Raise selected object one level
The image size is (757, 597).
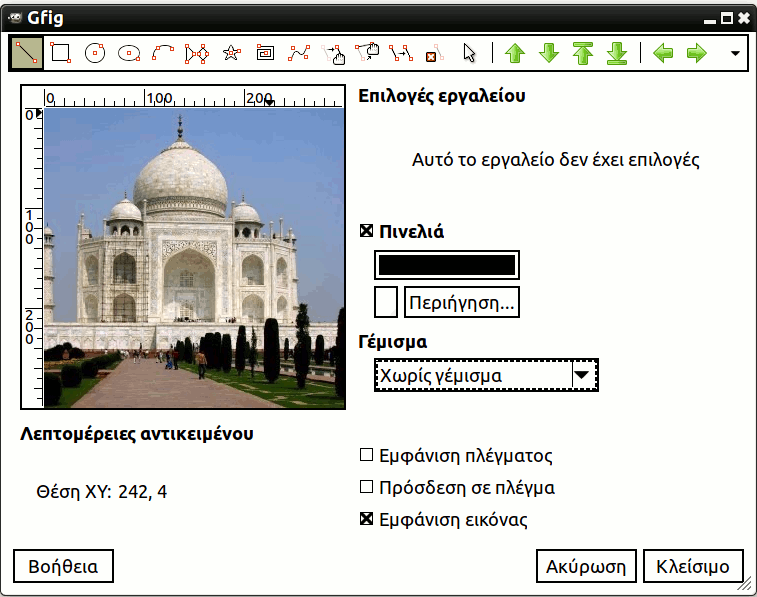pos(514,53)
